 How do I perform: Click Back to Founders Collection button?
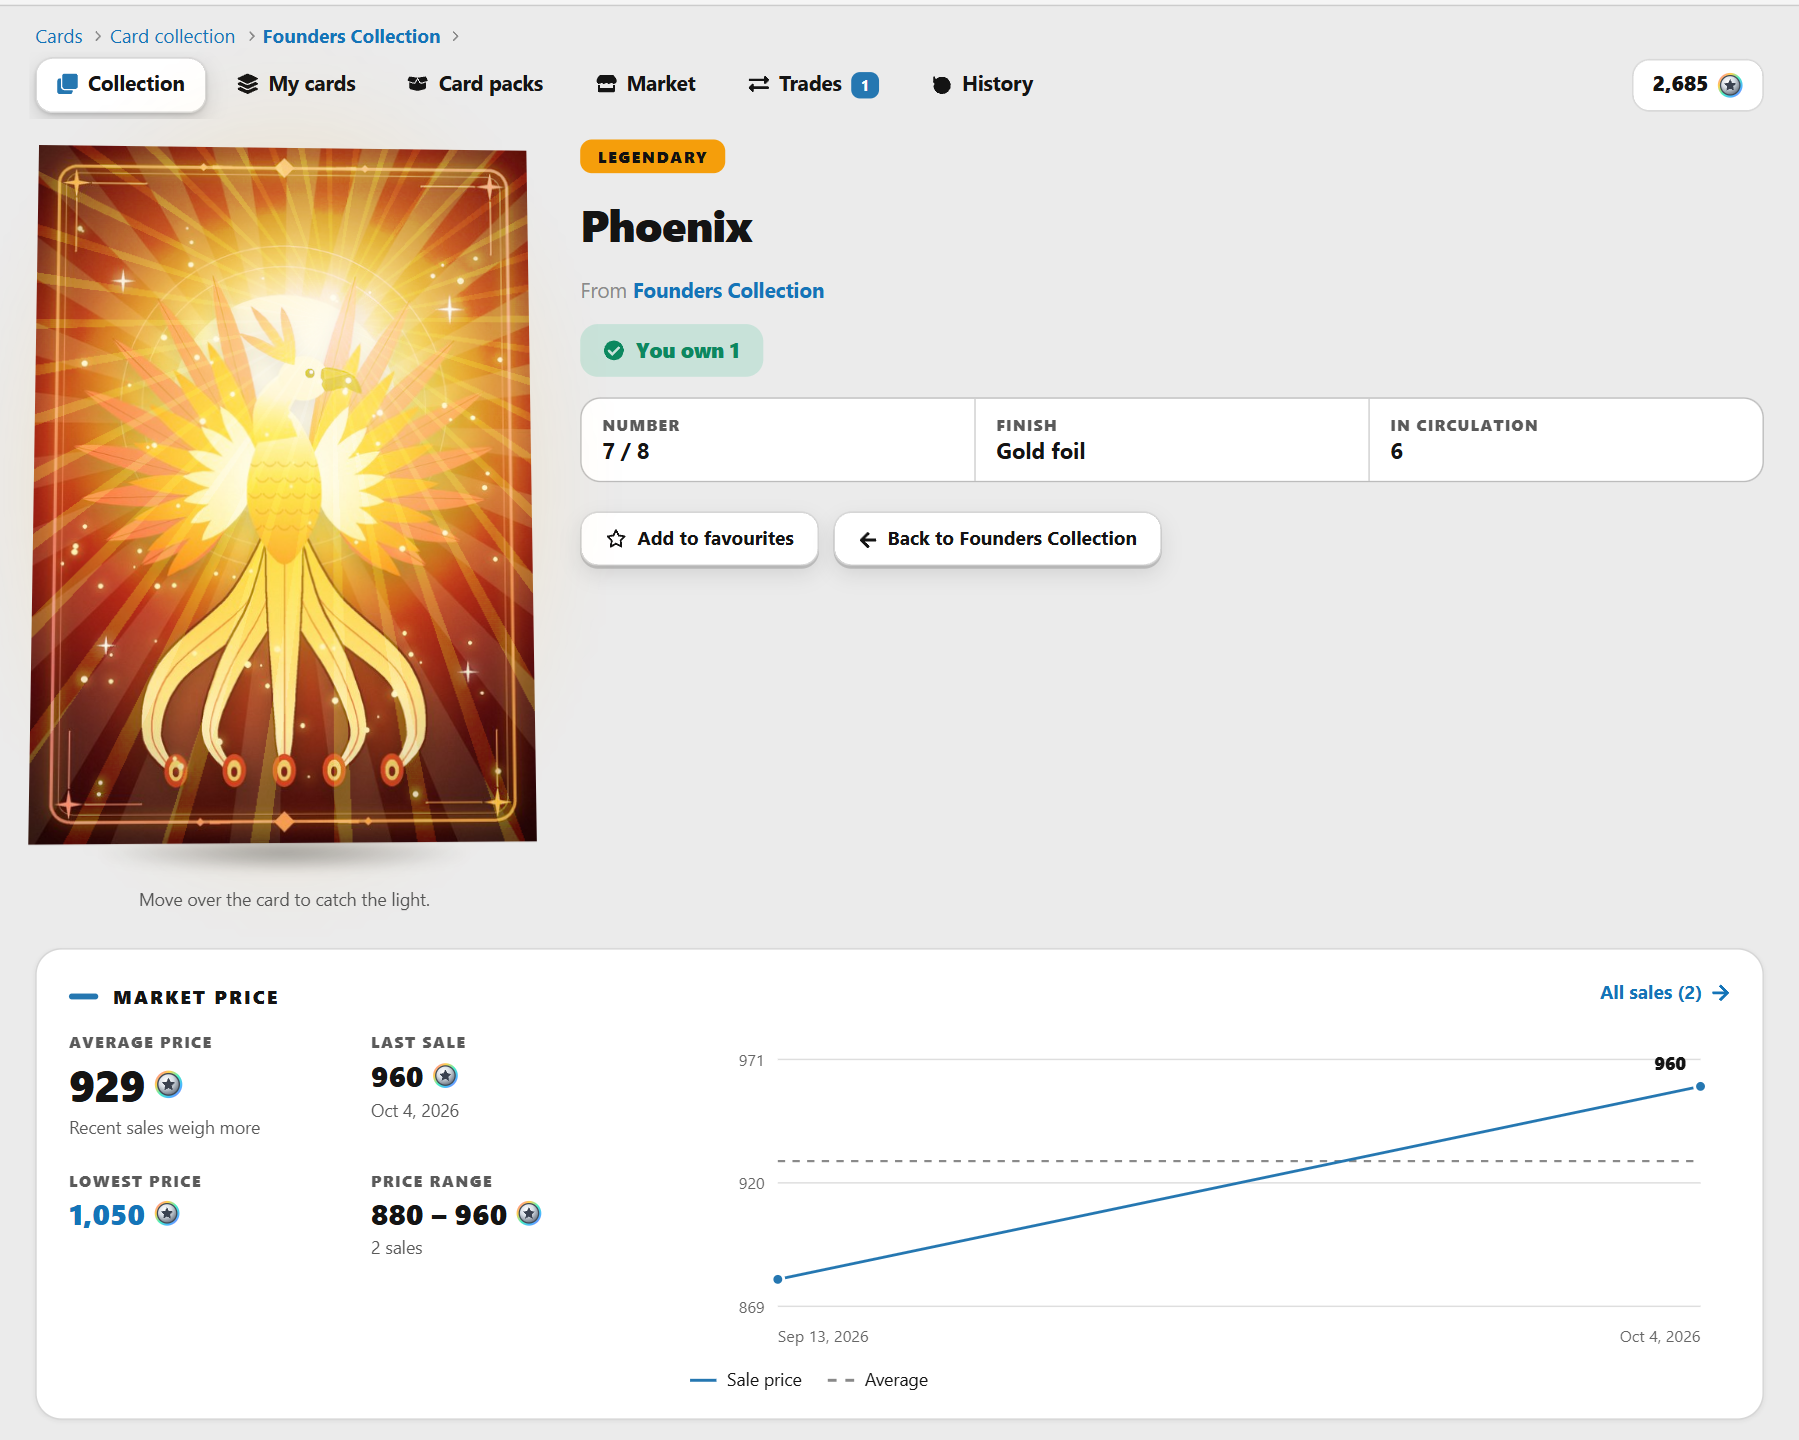pos(997,539)
